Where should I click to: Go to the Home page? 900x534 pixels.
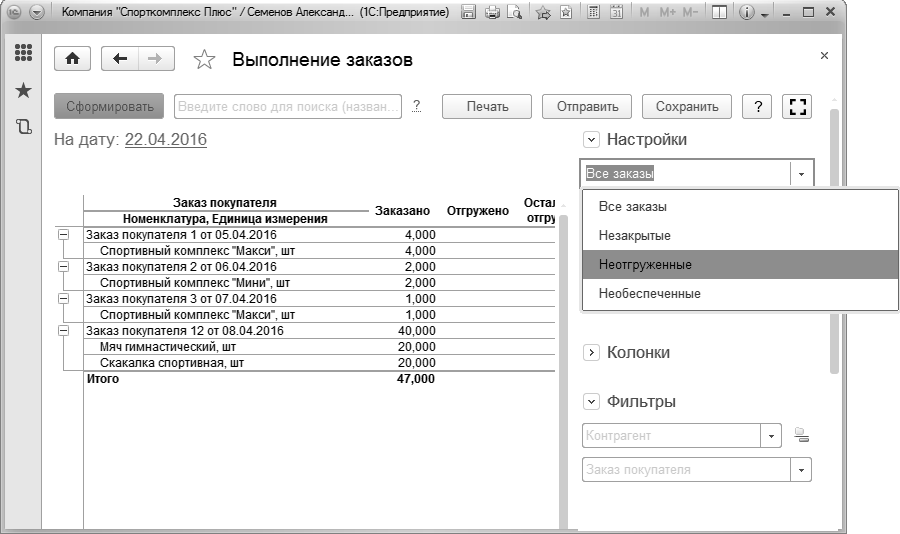point(72,59)
